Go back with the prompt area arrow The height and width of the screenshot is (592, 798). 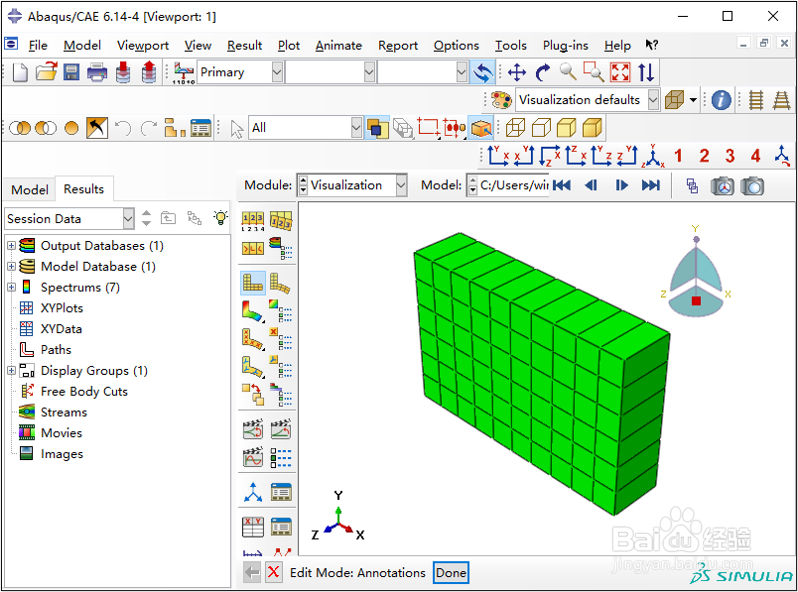(252, 572)
